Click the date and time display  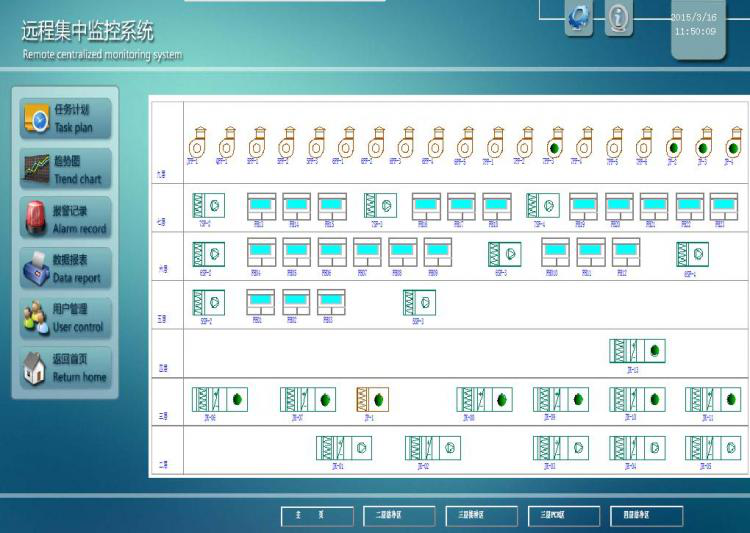tap(696, 25)
